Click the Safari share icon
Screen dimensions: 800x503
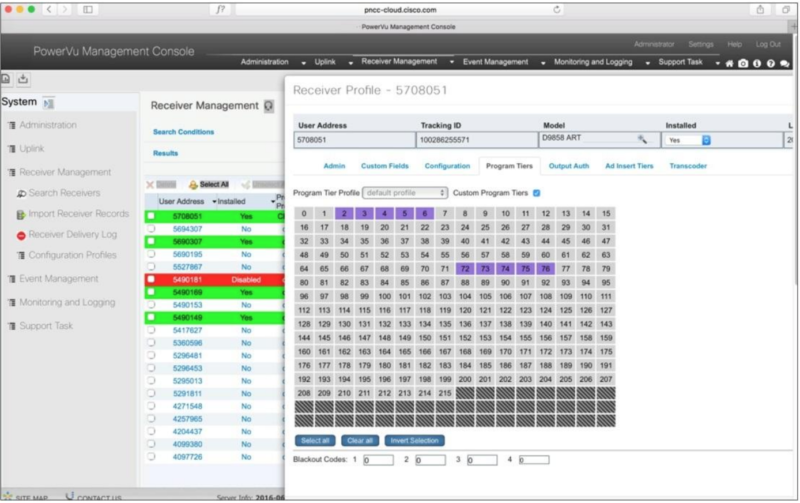[760, 10]
